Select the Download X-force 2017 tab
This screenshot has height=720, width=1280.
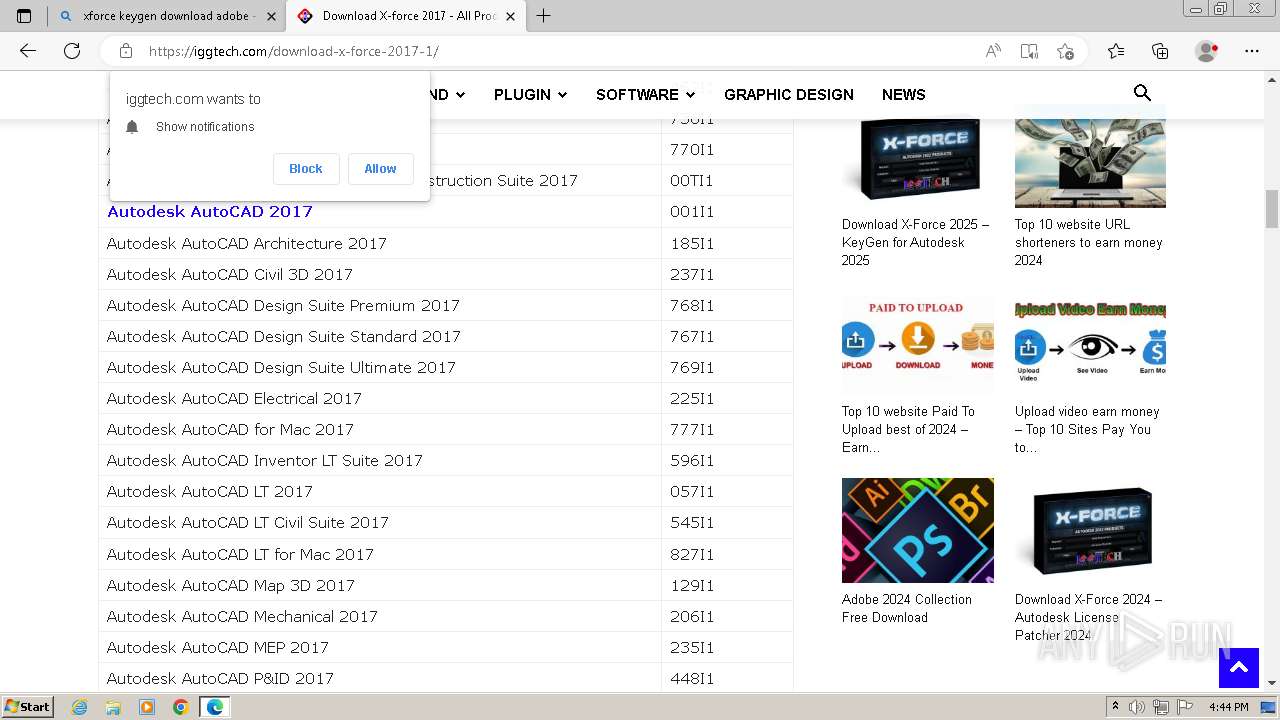point(405,16)
